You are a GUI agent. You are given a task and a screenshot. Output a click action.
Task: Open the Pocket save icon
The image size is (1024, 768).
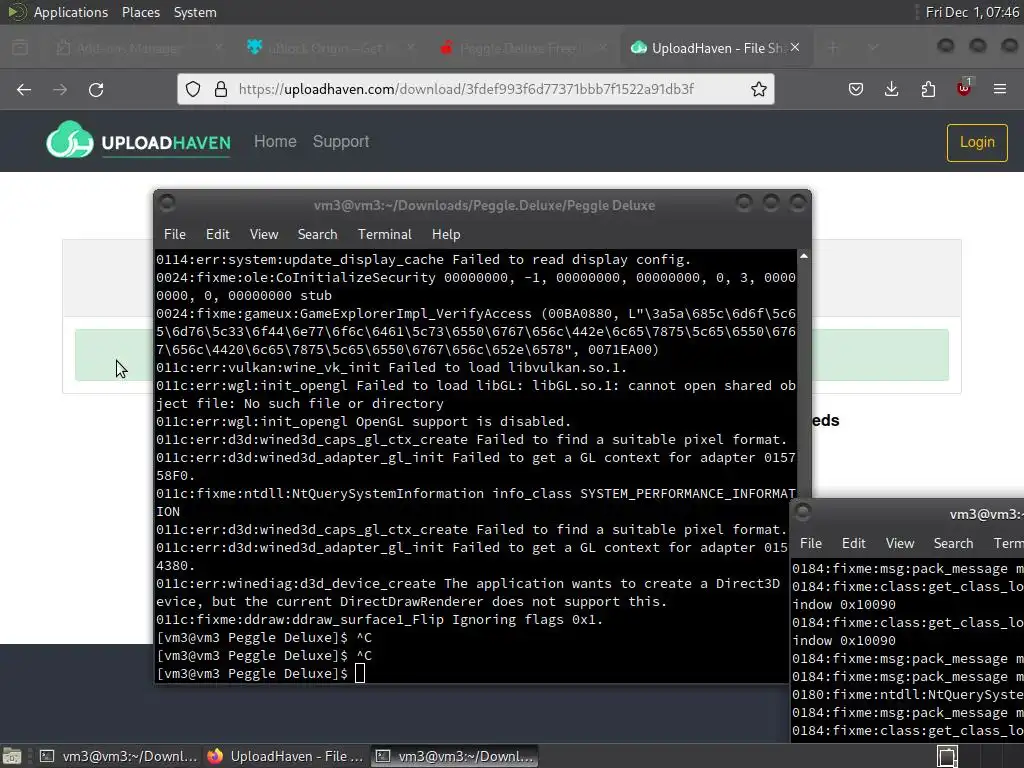[856, 89]
